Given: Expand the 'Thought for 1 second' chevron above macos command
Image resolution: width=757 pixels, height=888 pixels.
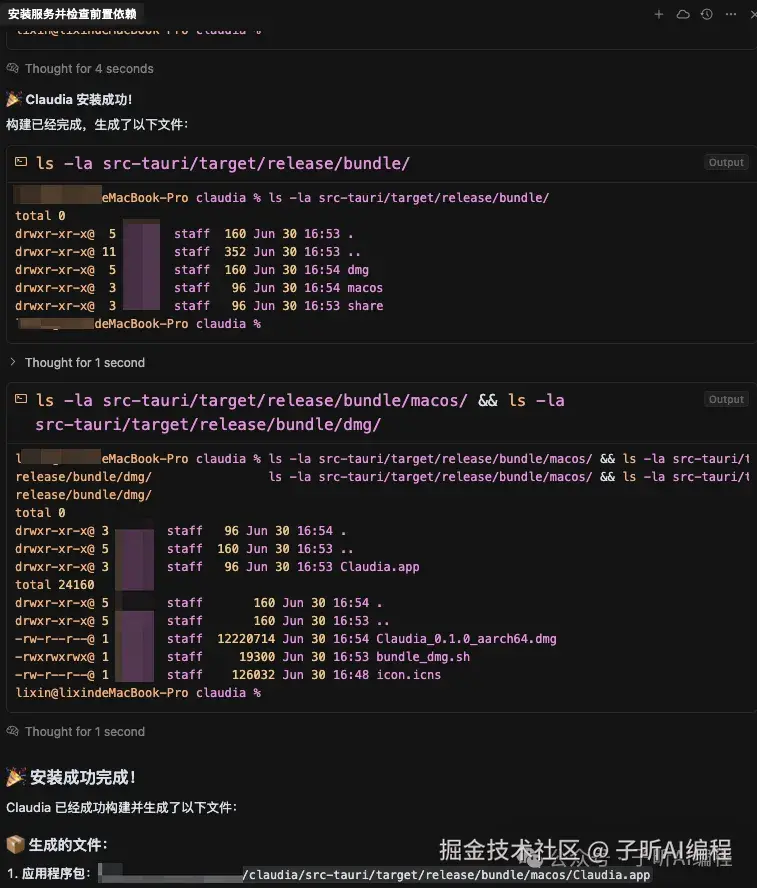Looking at the screenshot, I should tap(12, 362).
